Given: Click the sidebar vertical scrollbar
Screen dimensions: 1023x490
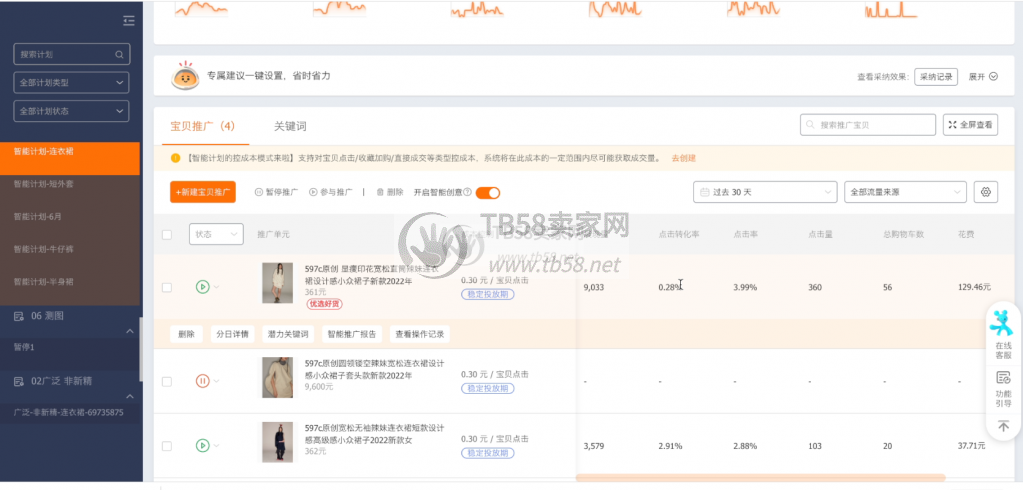Looking at the screenshot, I should click(x=141, y=348).
